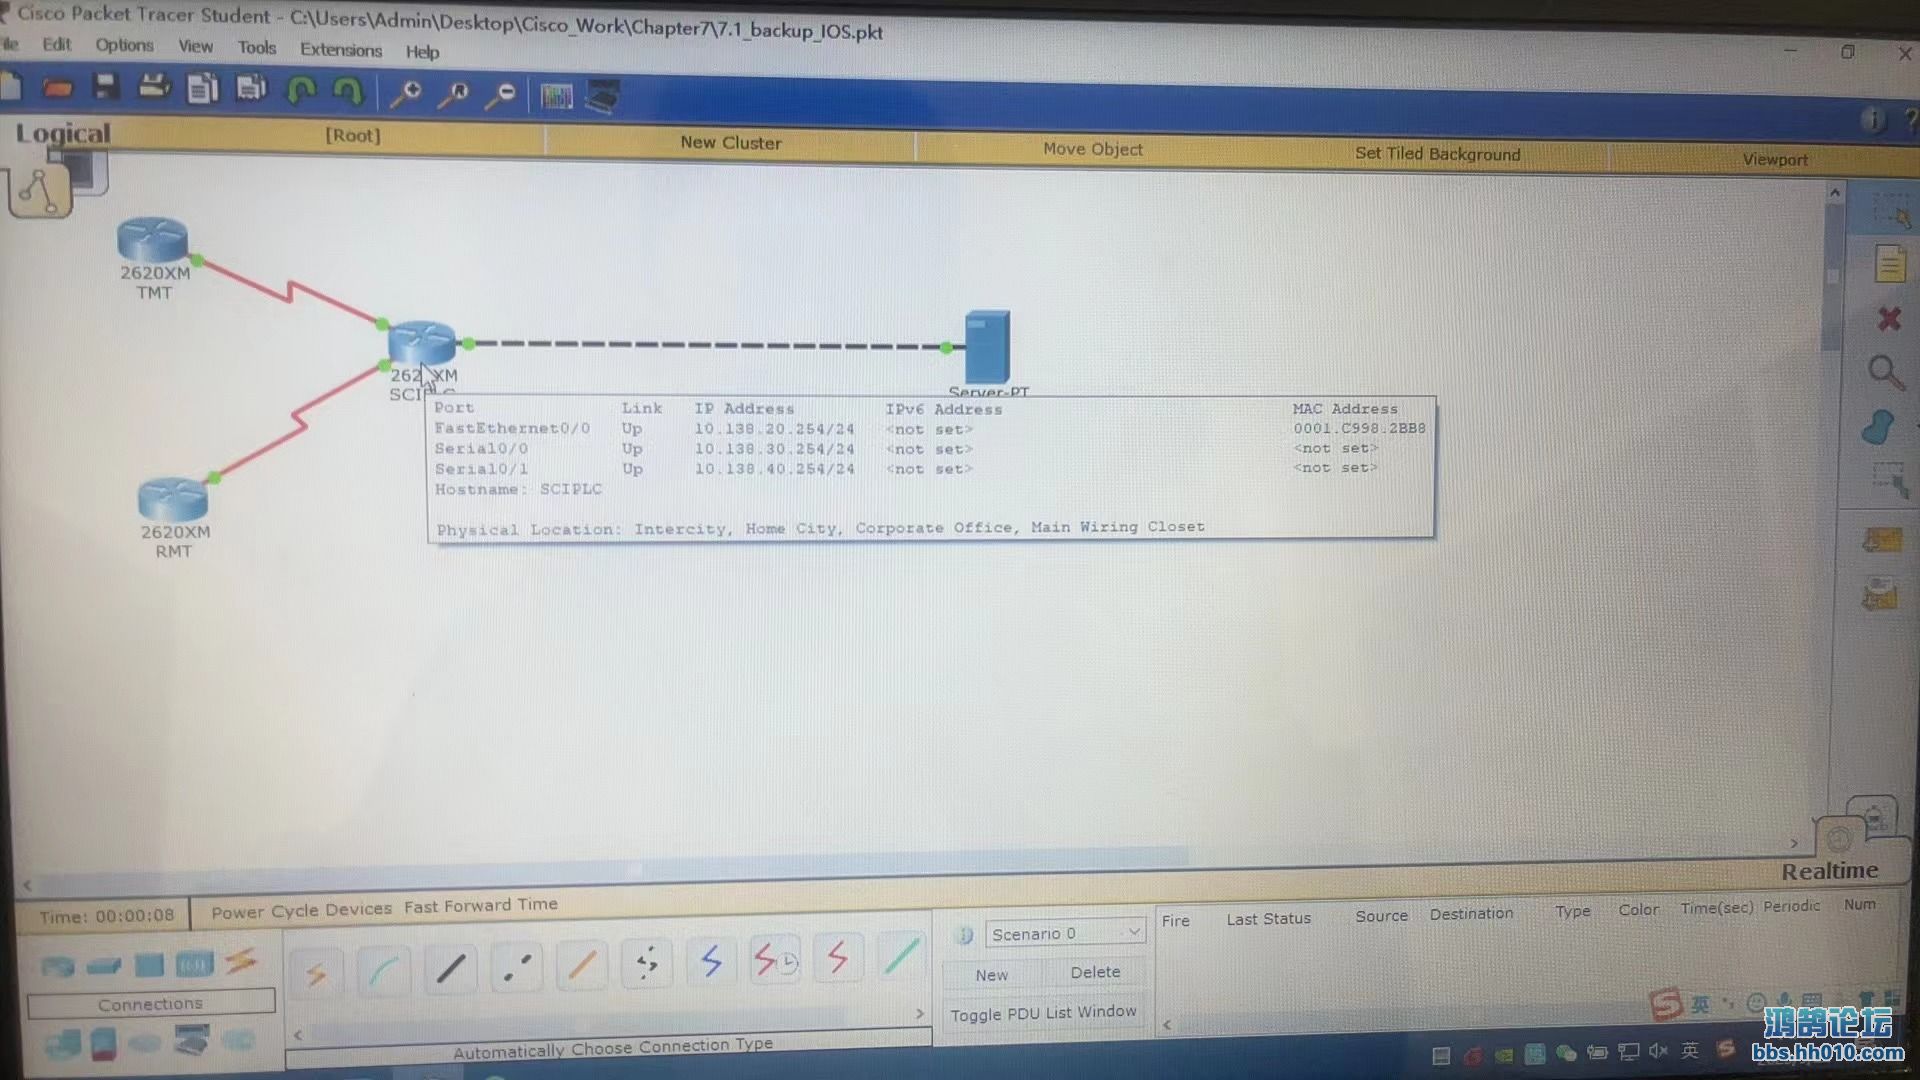Zoom out with the minus magnifier
The image size is (1920, 1080).
coord(501,96)
